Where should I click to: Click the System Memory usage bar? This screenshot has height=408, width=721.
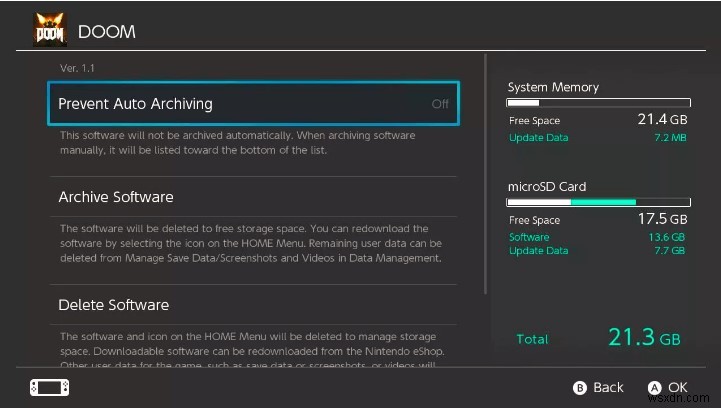pos(598,103)
